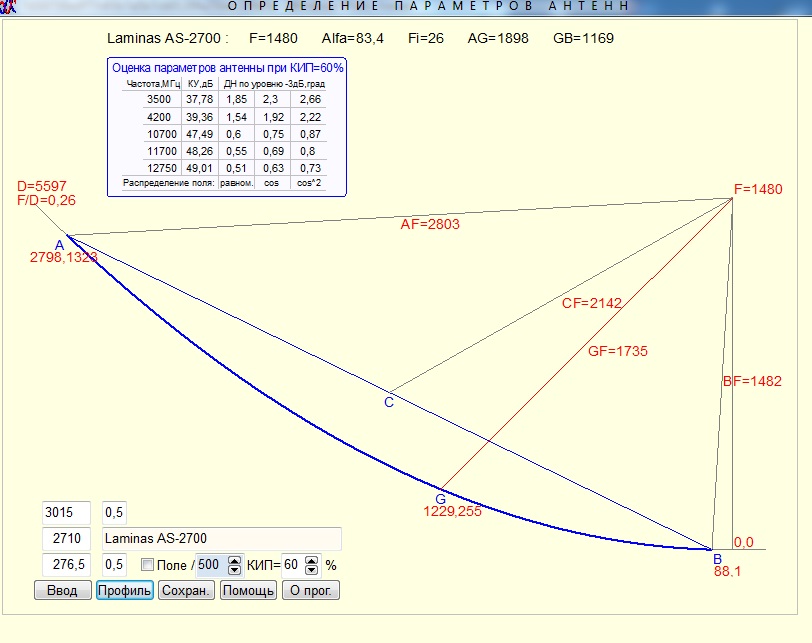
Task: Click the gain value 37,78
Action: pyautogui.click(x=199, y=99)
